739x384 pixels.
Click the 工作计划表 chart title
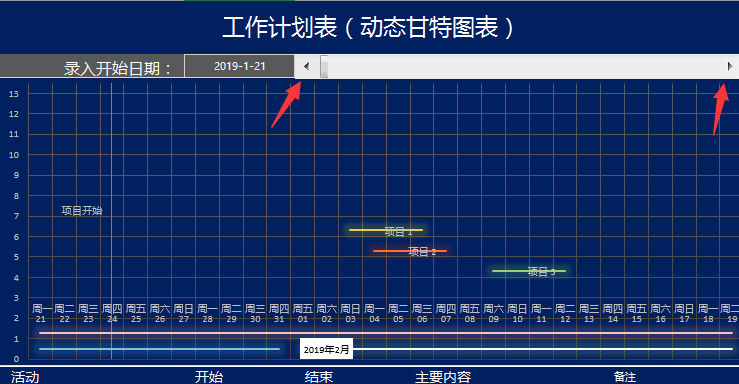click(x=368, y=27)
